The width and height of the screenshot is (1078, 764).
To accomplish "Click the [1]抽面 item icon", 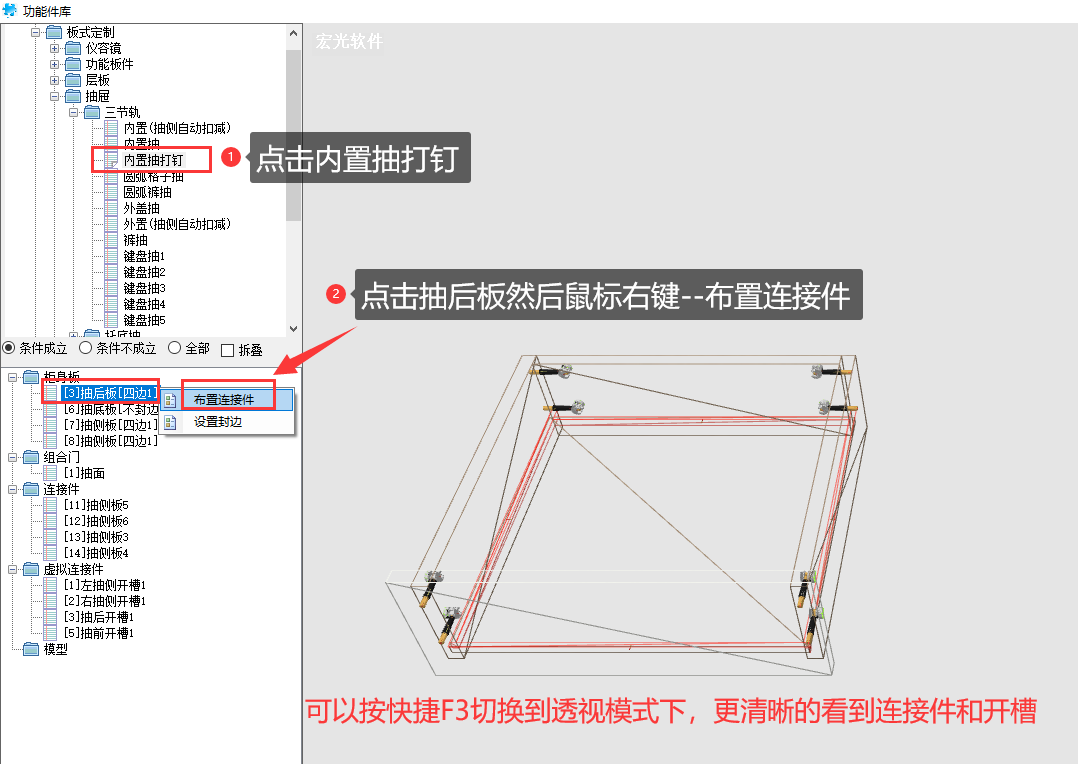I will (x=50, y=473).
